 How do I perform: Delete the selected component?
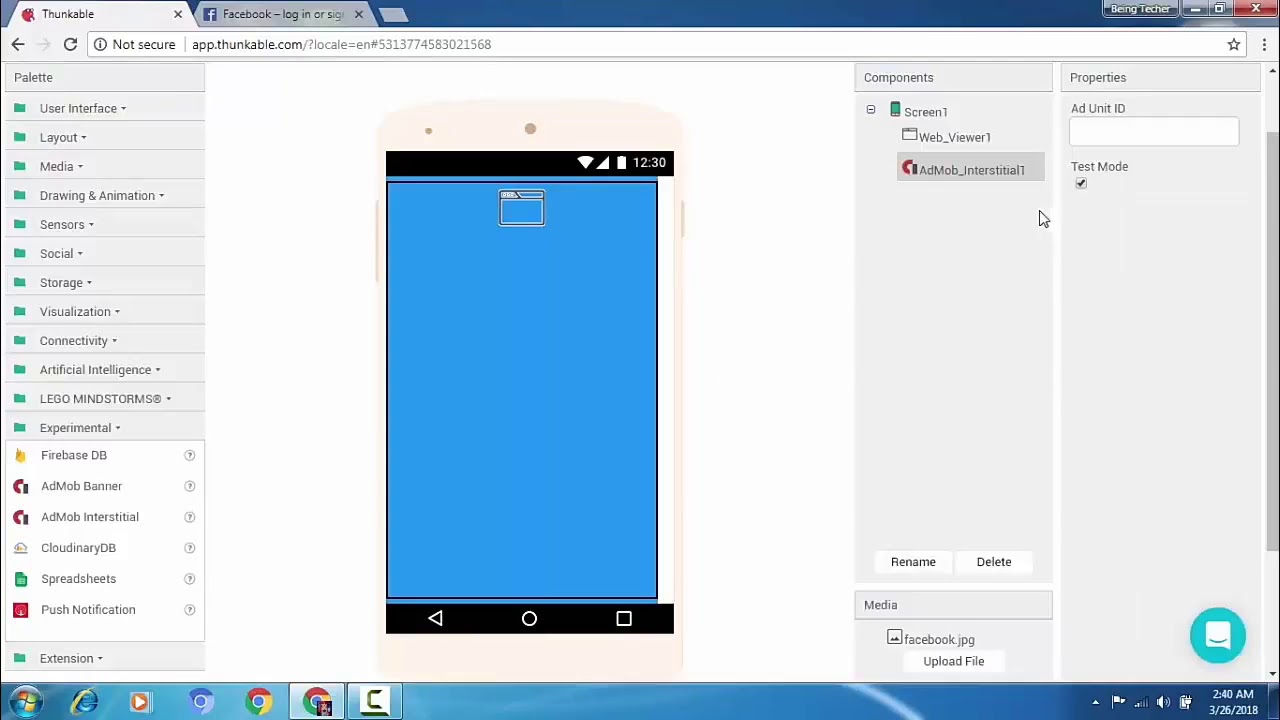coord(994,562)
